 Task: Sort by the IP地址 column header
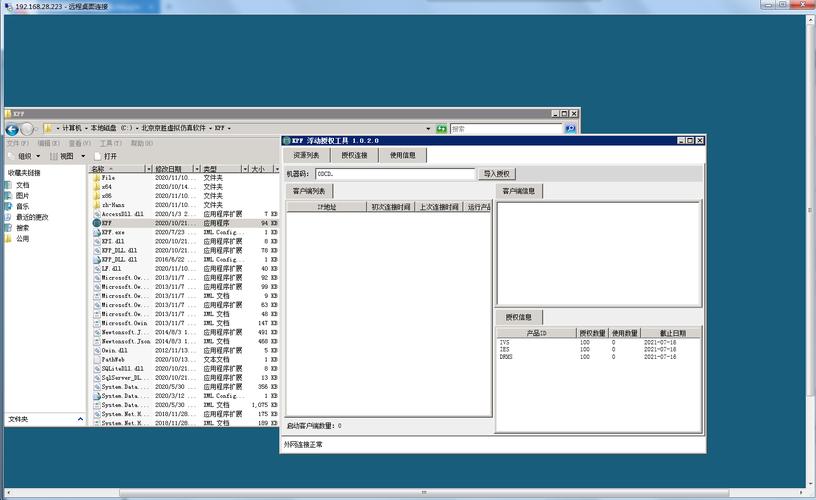pyautogui.click(x=327, y=207)
